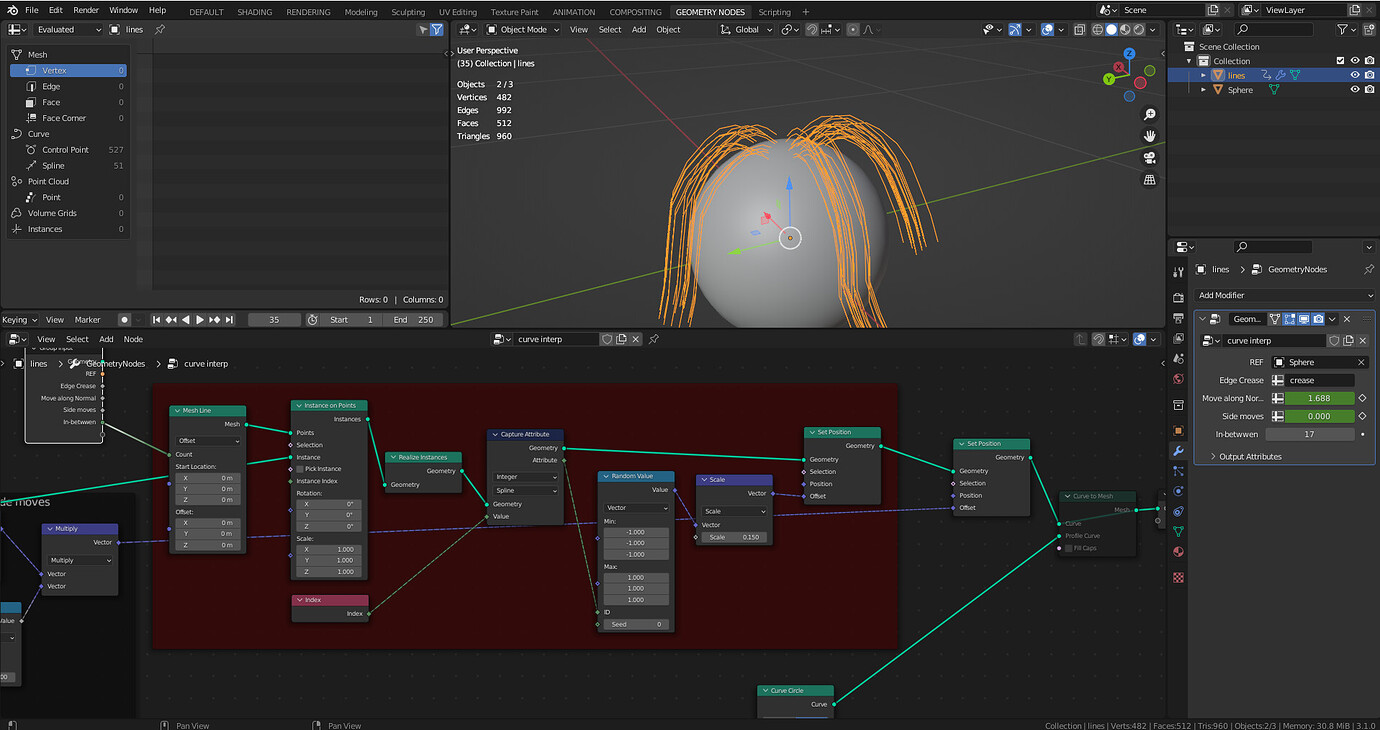Image resolution: width=1380 pixels, height=730 pixels.
Task: Enable Pick Instance checkbox in Instance on Points
Action: pyautogui.click(x=300, y=469)
